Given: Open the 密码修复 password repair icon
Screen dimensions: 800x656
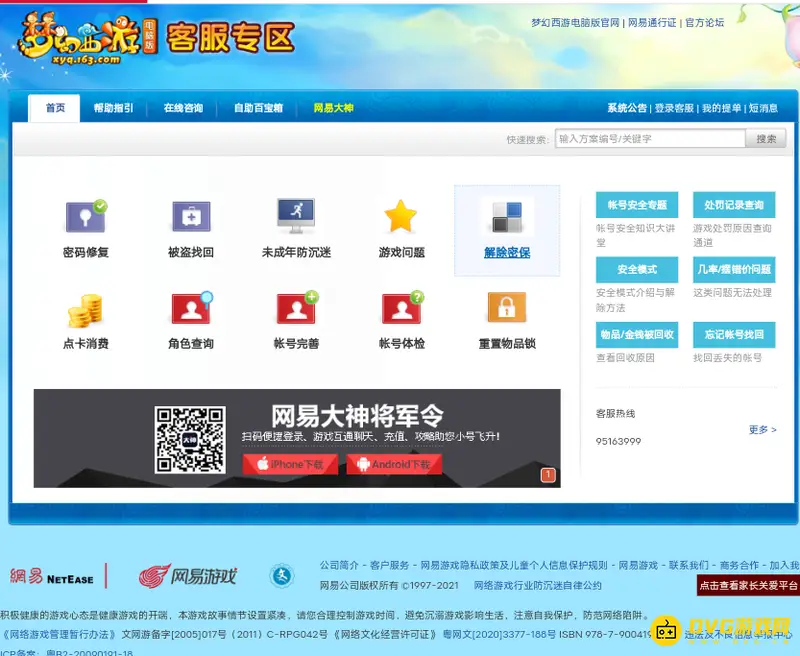Looking at the screenshot, I should click(86, 216).
